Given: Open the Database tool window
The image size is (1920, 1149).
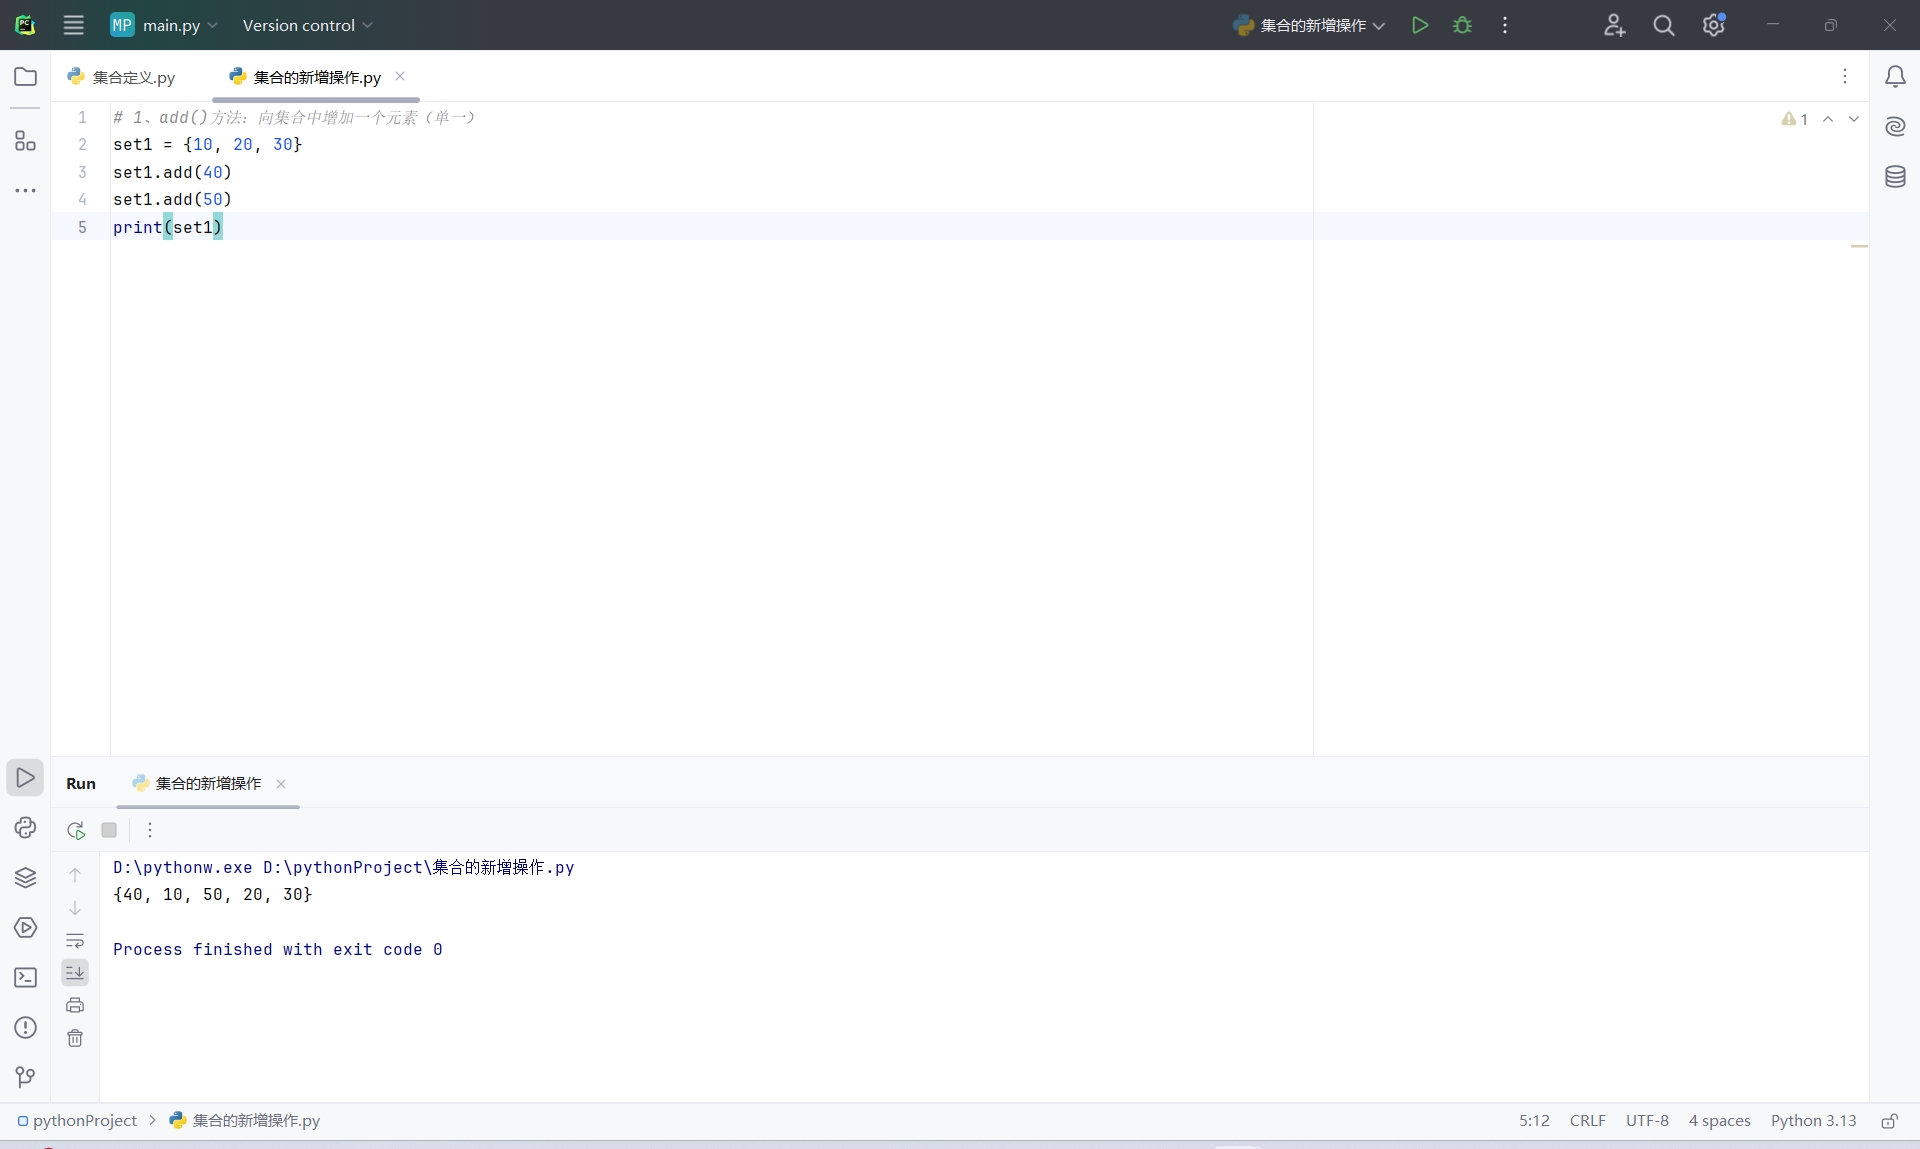Looking at the screenshot, I should [x=1895, y=177].
